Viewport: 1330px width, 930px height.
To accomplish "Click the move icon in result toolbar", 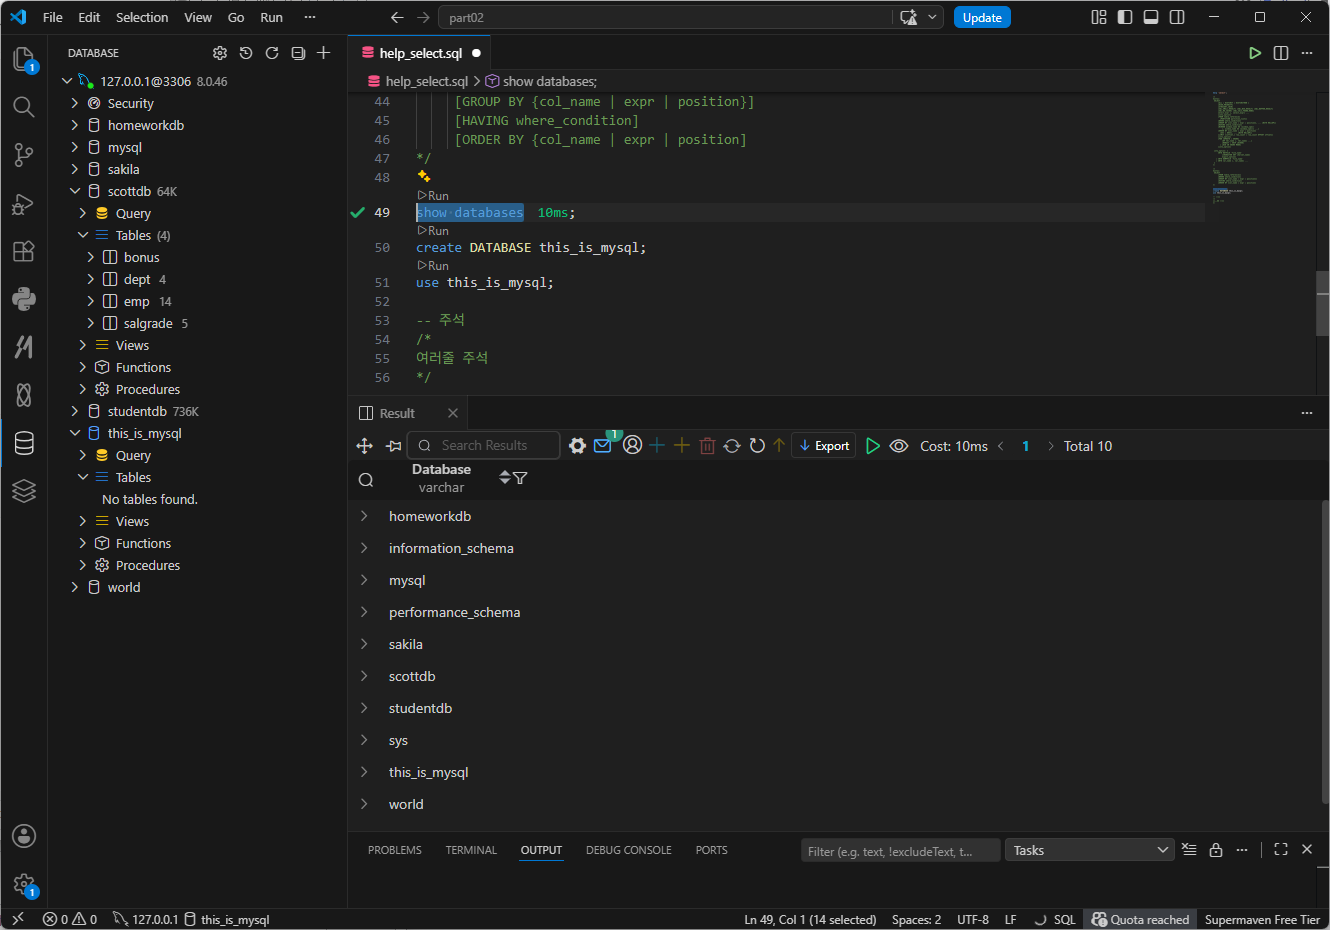I will (365, 446).
